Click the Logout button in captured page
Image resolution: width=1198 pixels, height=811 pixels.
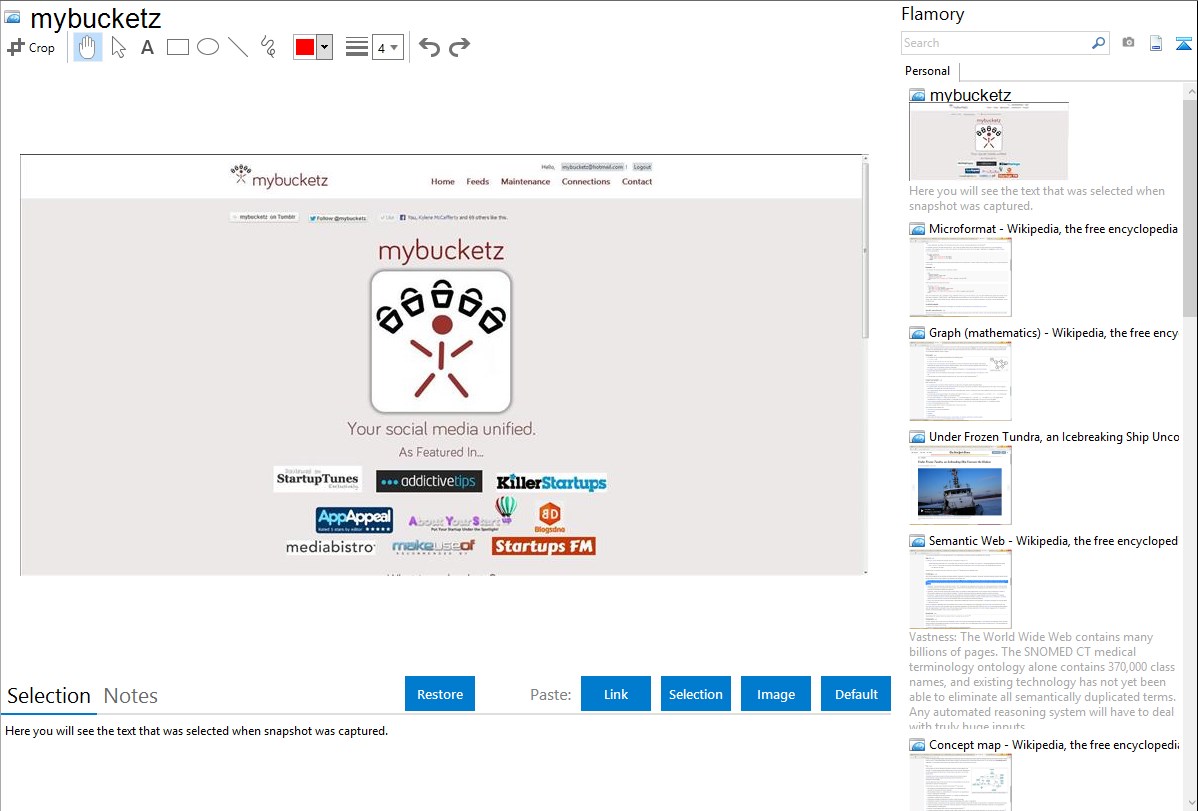pyautogui.click(x=642, y=167)
